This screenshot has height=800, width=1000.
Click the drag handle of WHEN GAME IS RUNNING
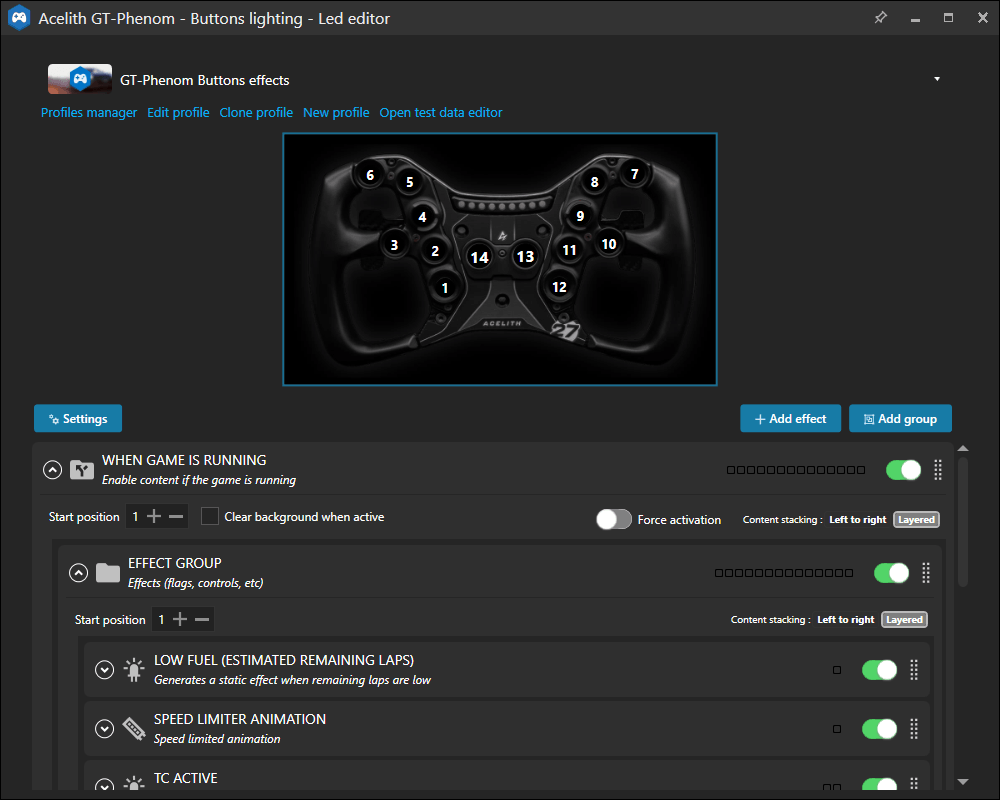coord(938,470)
